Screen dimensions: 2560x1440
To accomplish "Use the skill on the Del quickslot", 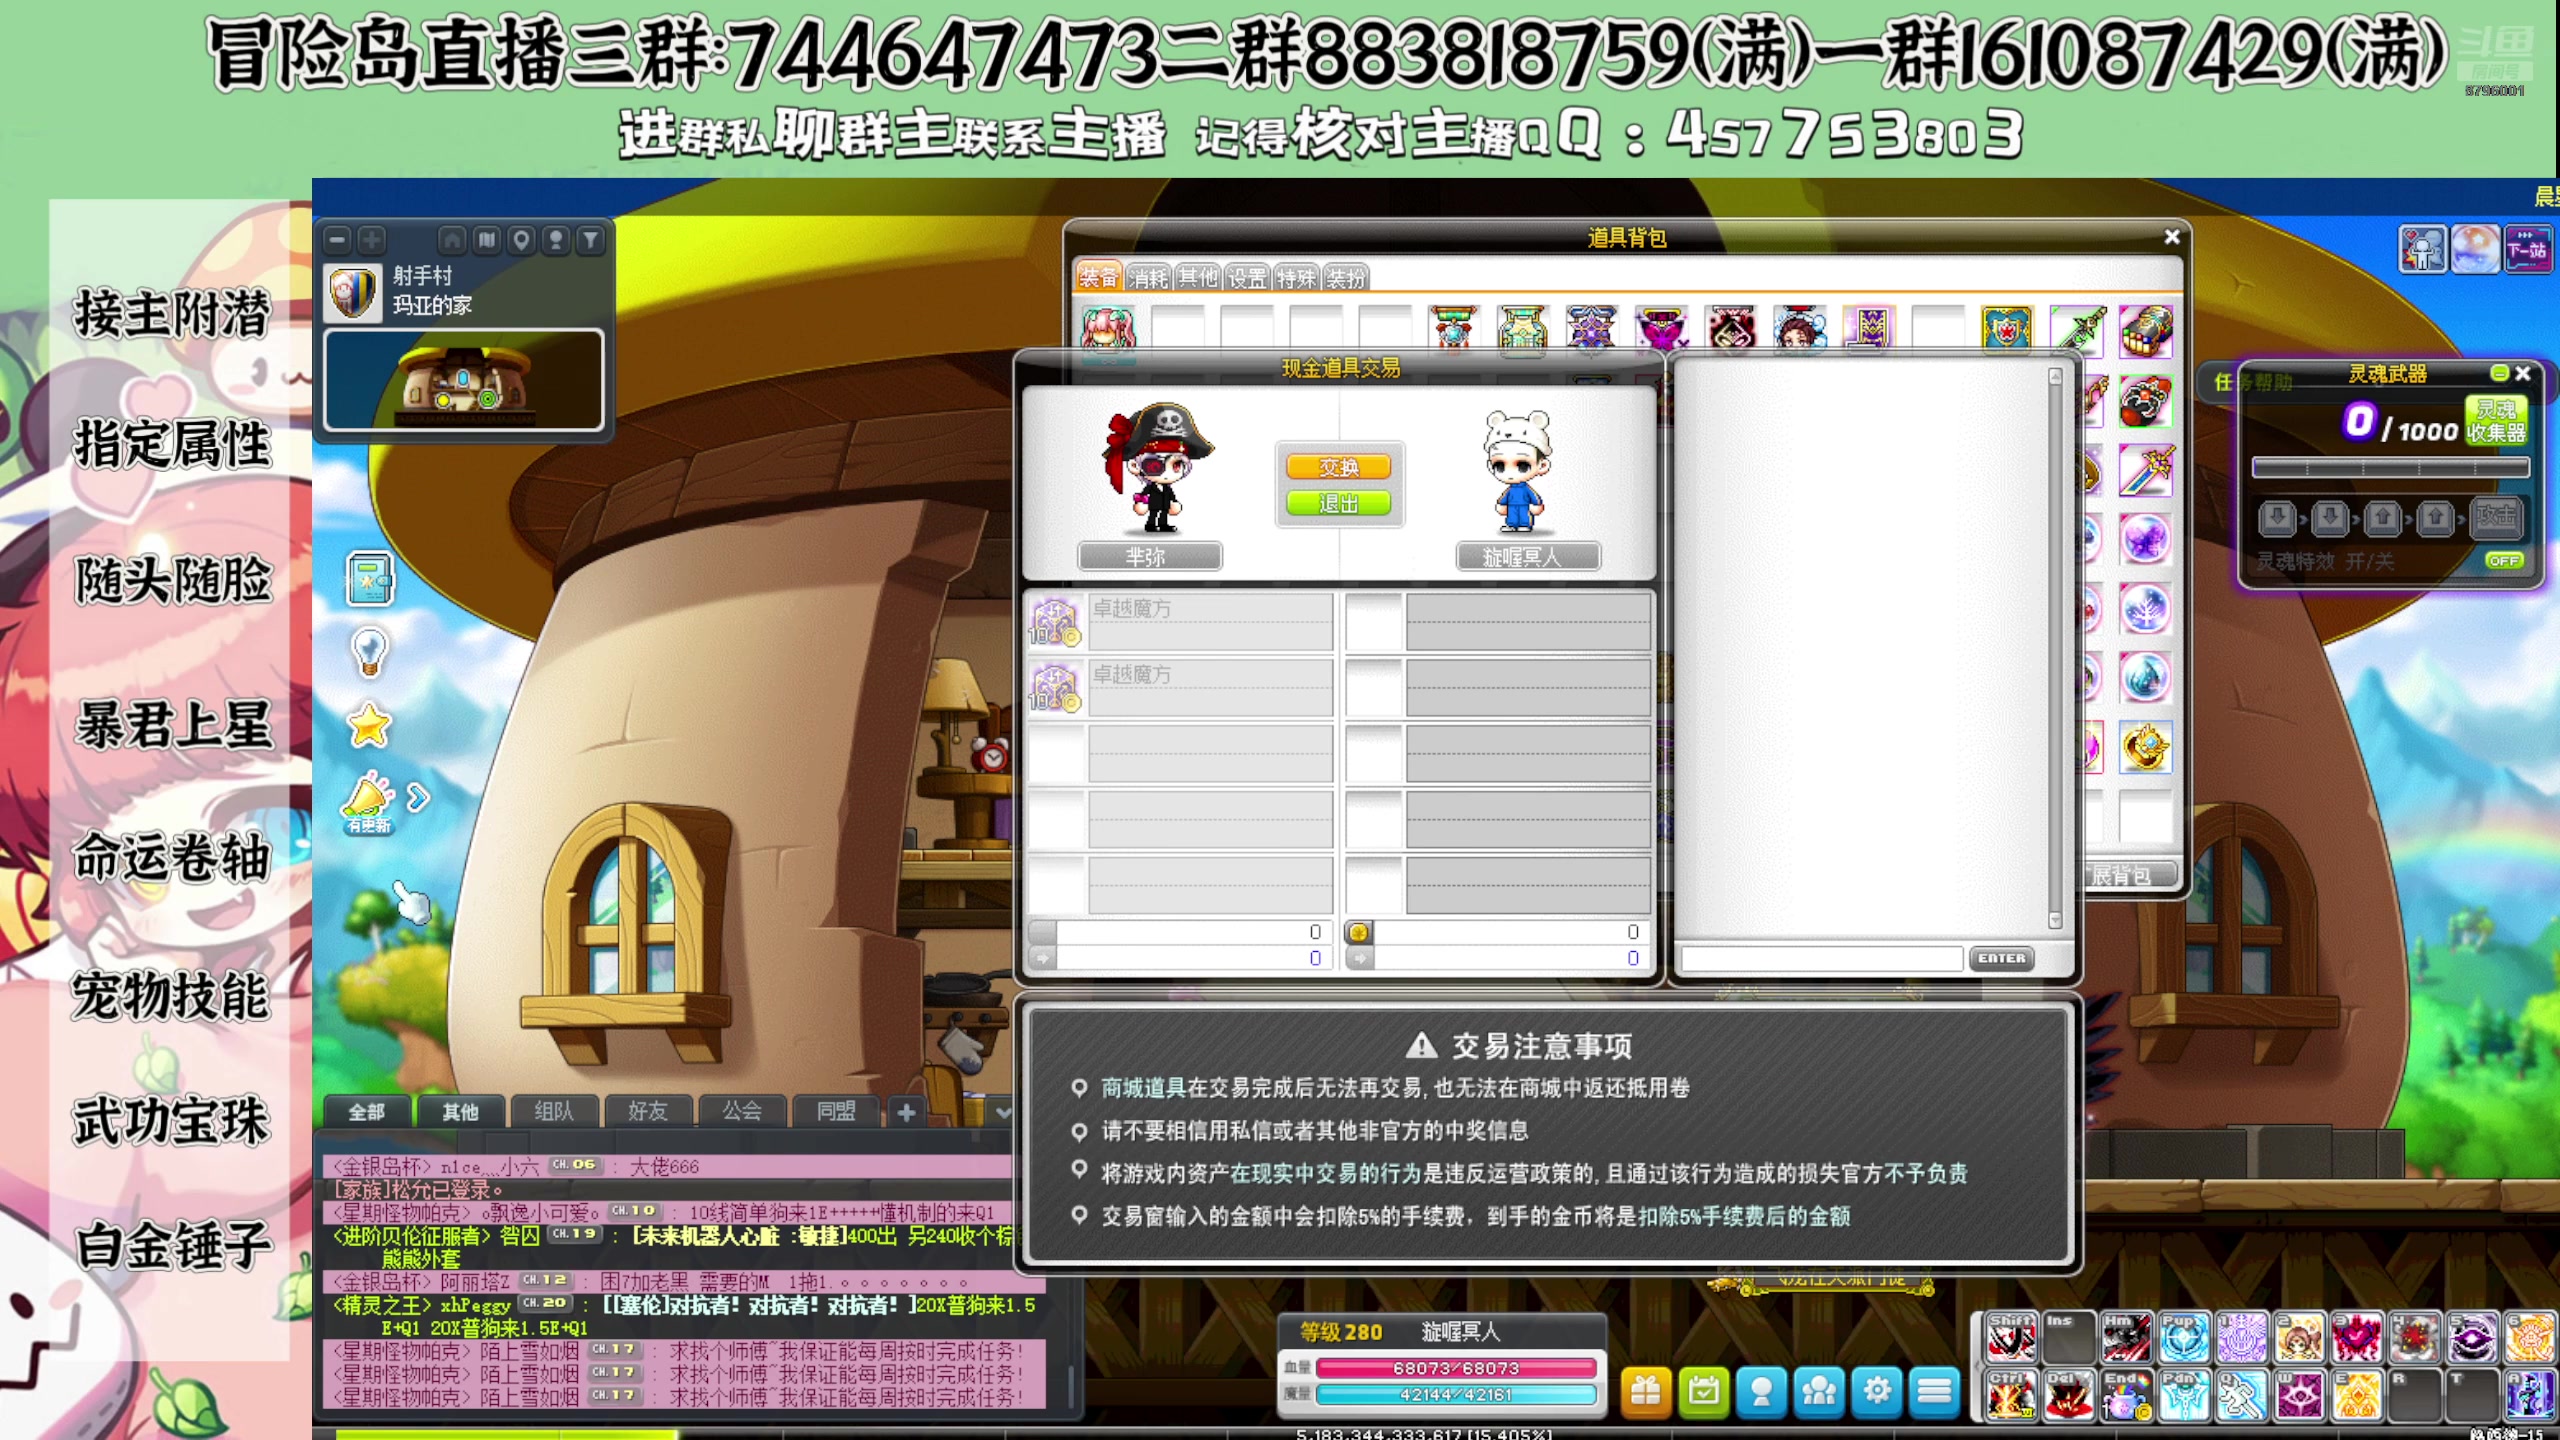I will click(x=2068, y=1396).
